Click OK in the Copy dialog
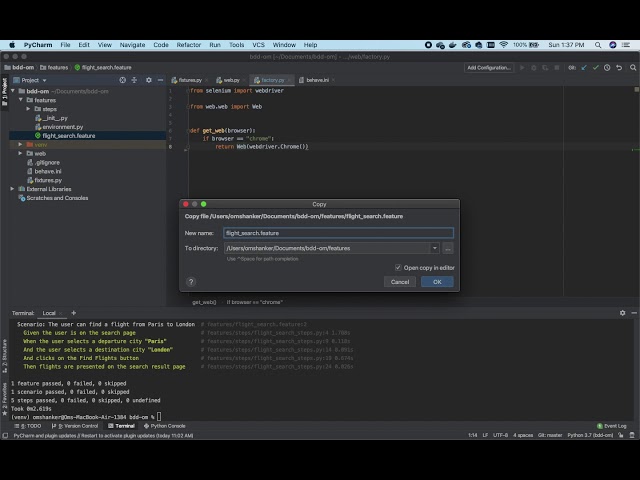Viewport: 640px width, 480px height. coord(437,282)
